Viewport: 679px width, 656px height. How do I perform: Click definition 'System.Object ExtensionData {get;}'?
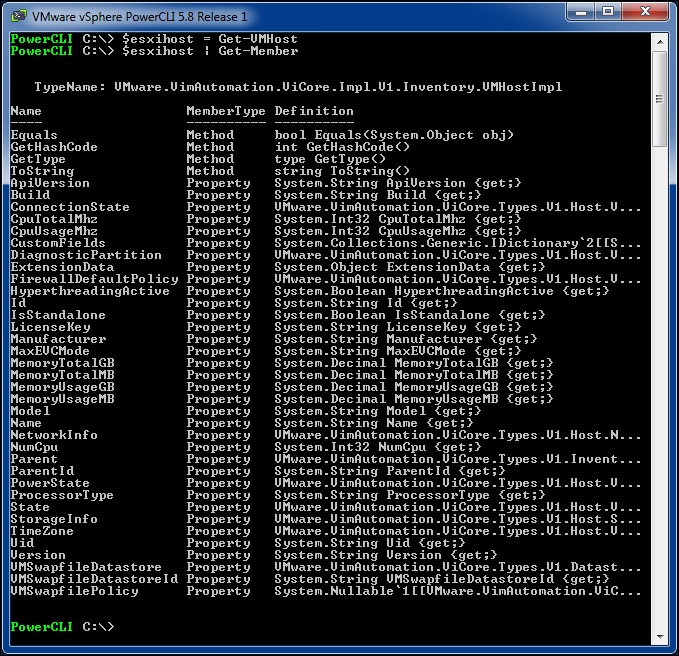[410, 267]
